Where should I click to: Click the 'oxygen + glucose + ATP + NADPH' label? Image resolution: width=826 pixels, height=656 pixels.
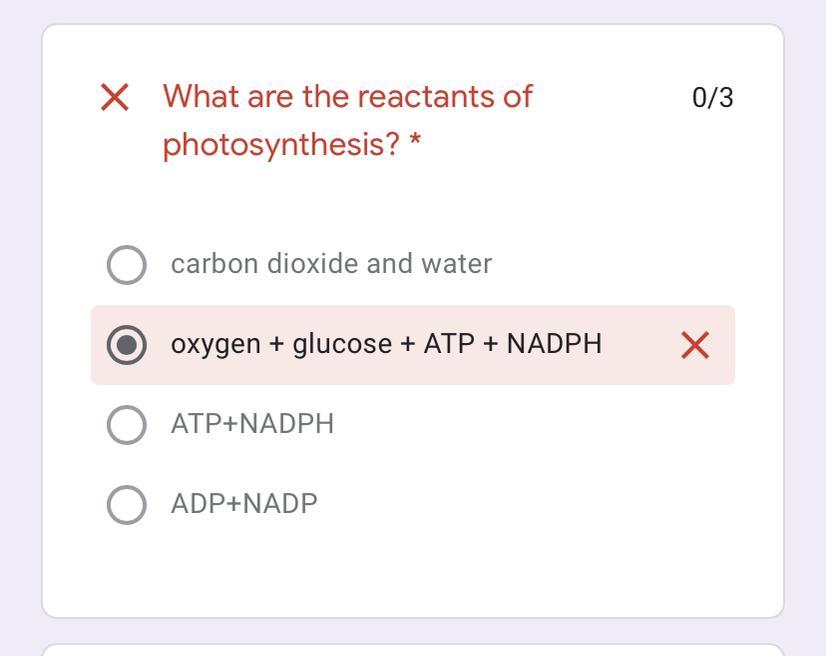point(386,344)
